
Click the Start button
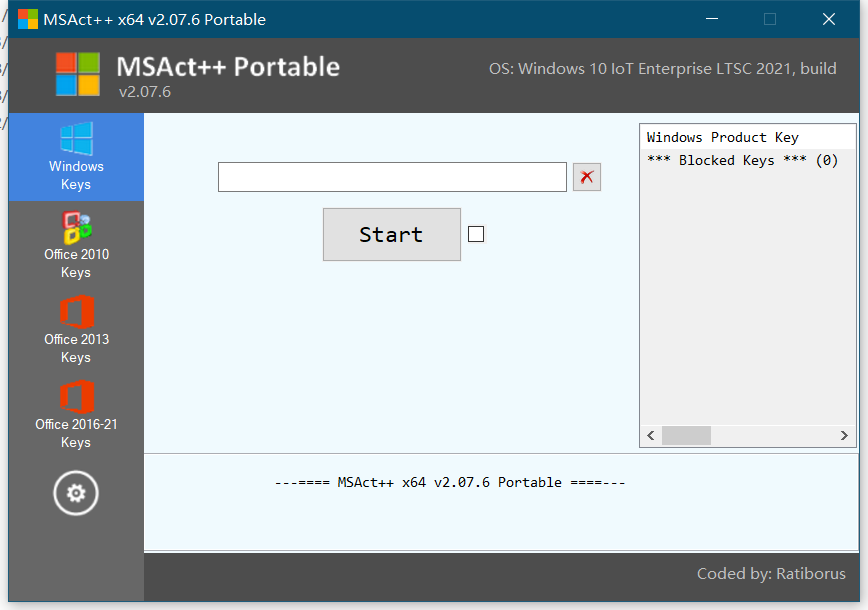391,234
